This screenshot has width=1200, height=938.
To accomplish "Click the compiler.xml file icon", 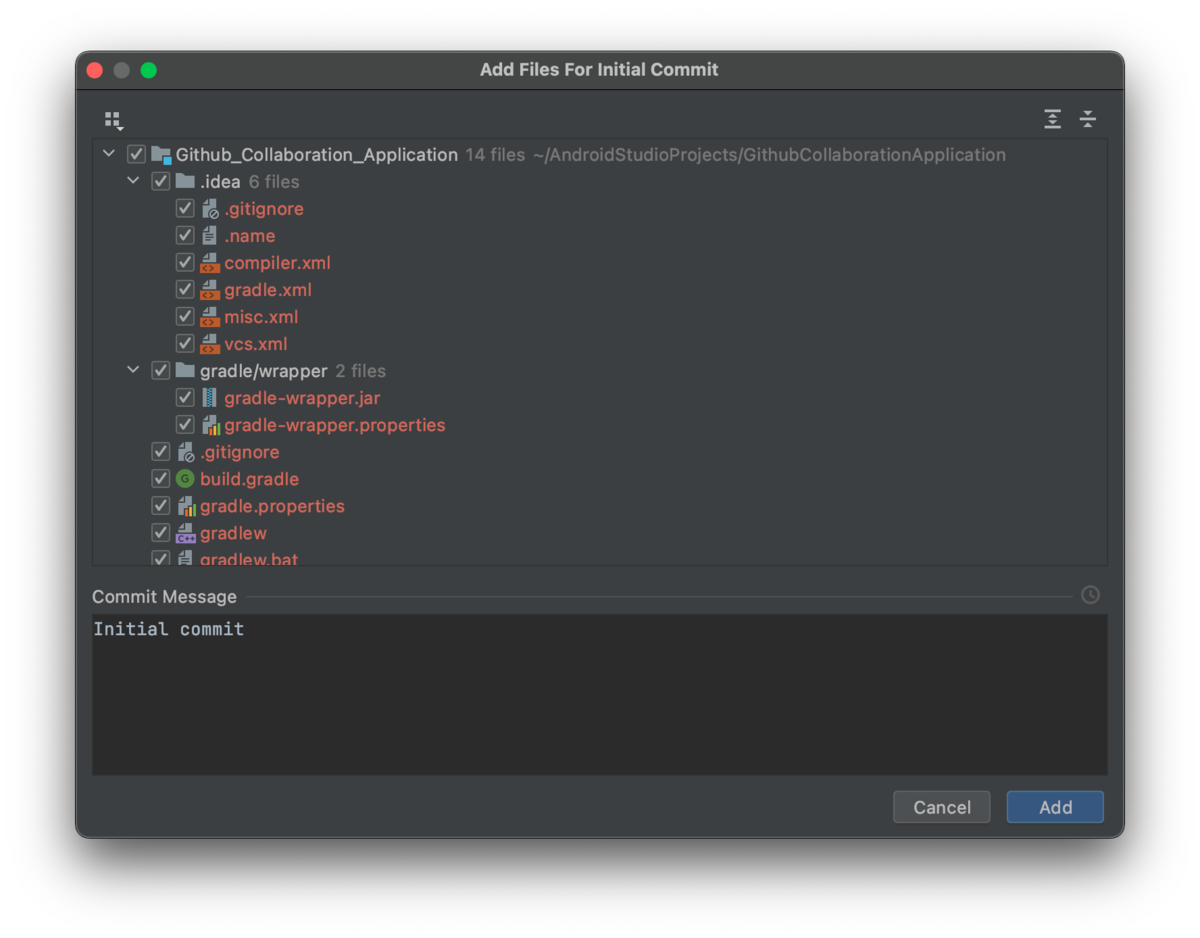I will 209,263.
